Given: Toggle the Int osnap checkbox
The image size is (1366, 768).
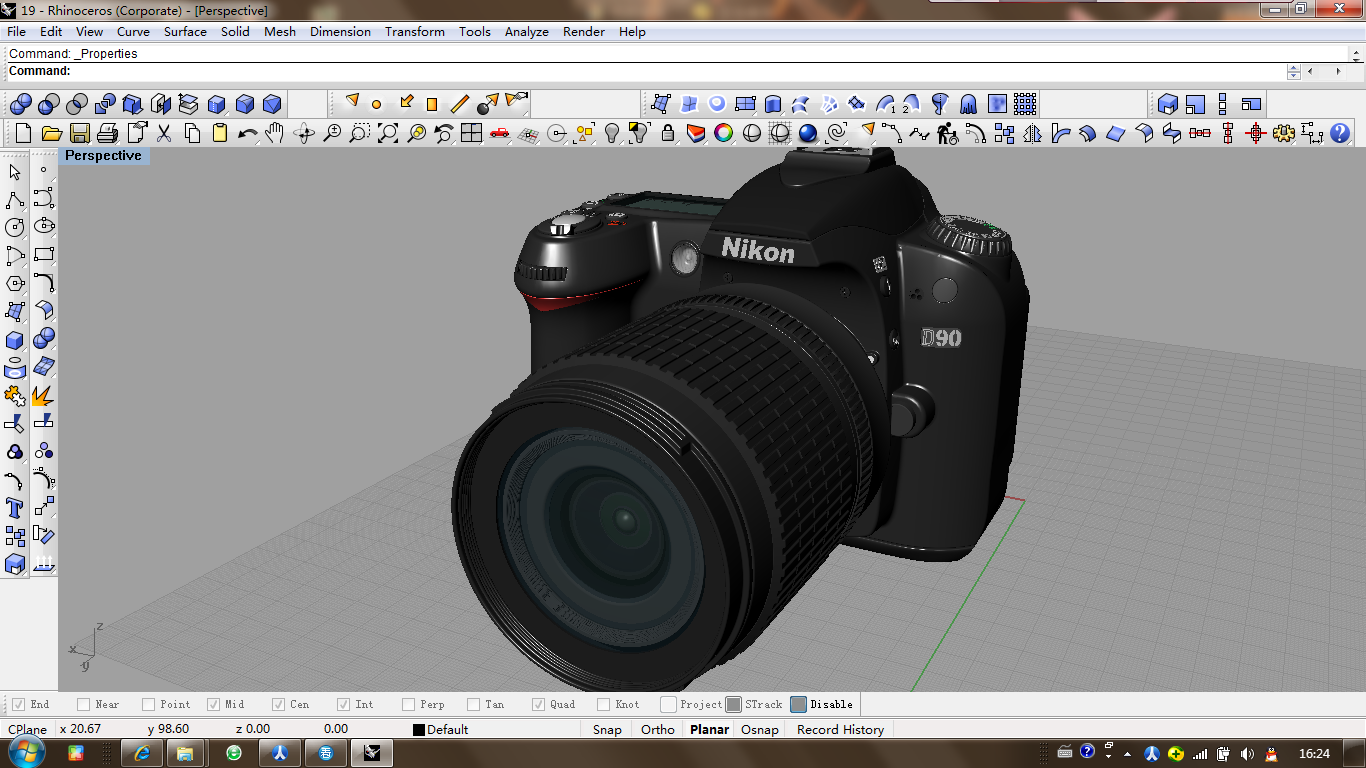Looking at the screenshot, I should click(x=344, y=705).
